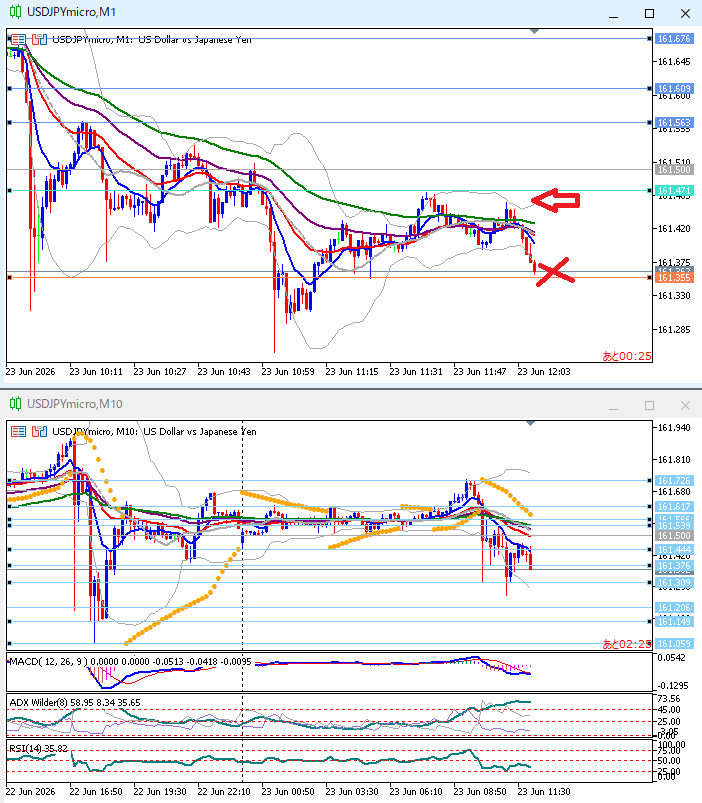Select the 161.206 level label in M10 chart
The width and height of the screenshot is (702, 803).
click(674, 607)
